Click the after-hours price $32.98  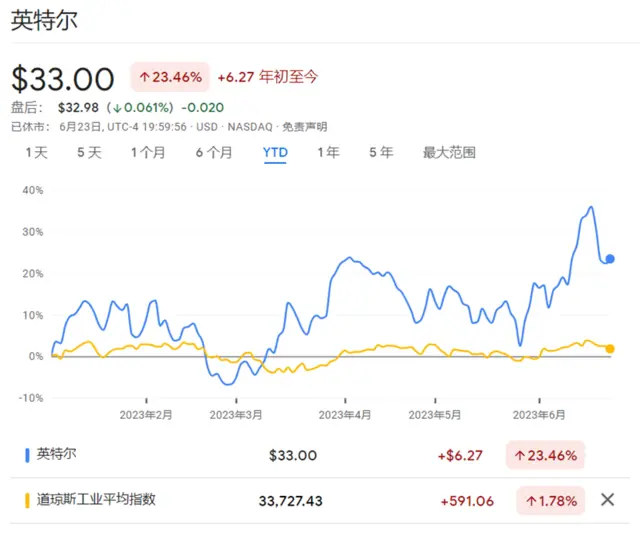tap(78, 108)
